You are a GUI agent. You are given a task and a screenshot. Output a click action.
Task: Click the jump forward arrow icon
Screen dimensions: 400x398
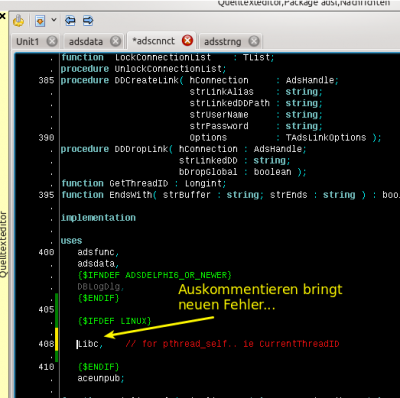pyautogui.click(x=88, y=21)
